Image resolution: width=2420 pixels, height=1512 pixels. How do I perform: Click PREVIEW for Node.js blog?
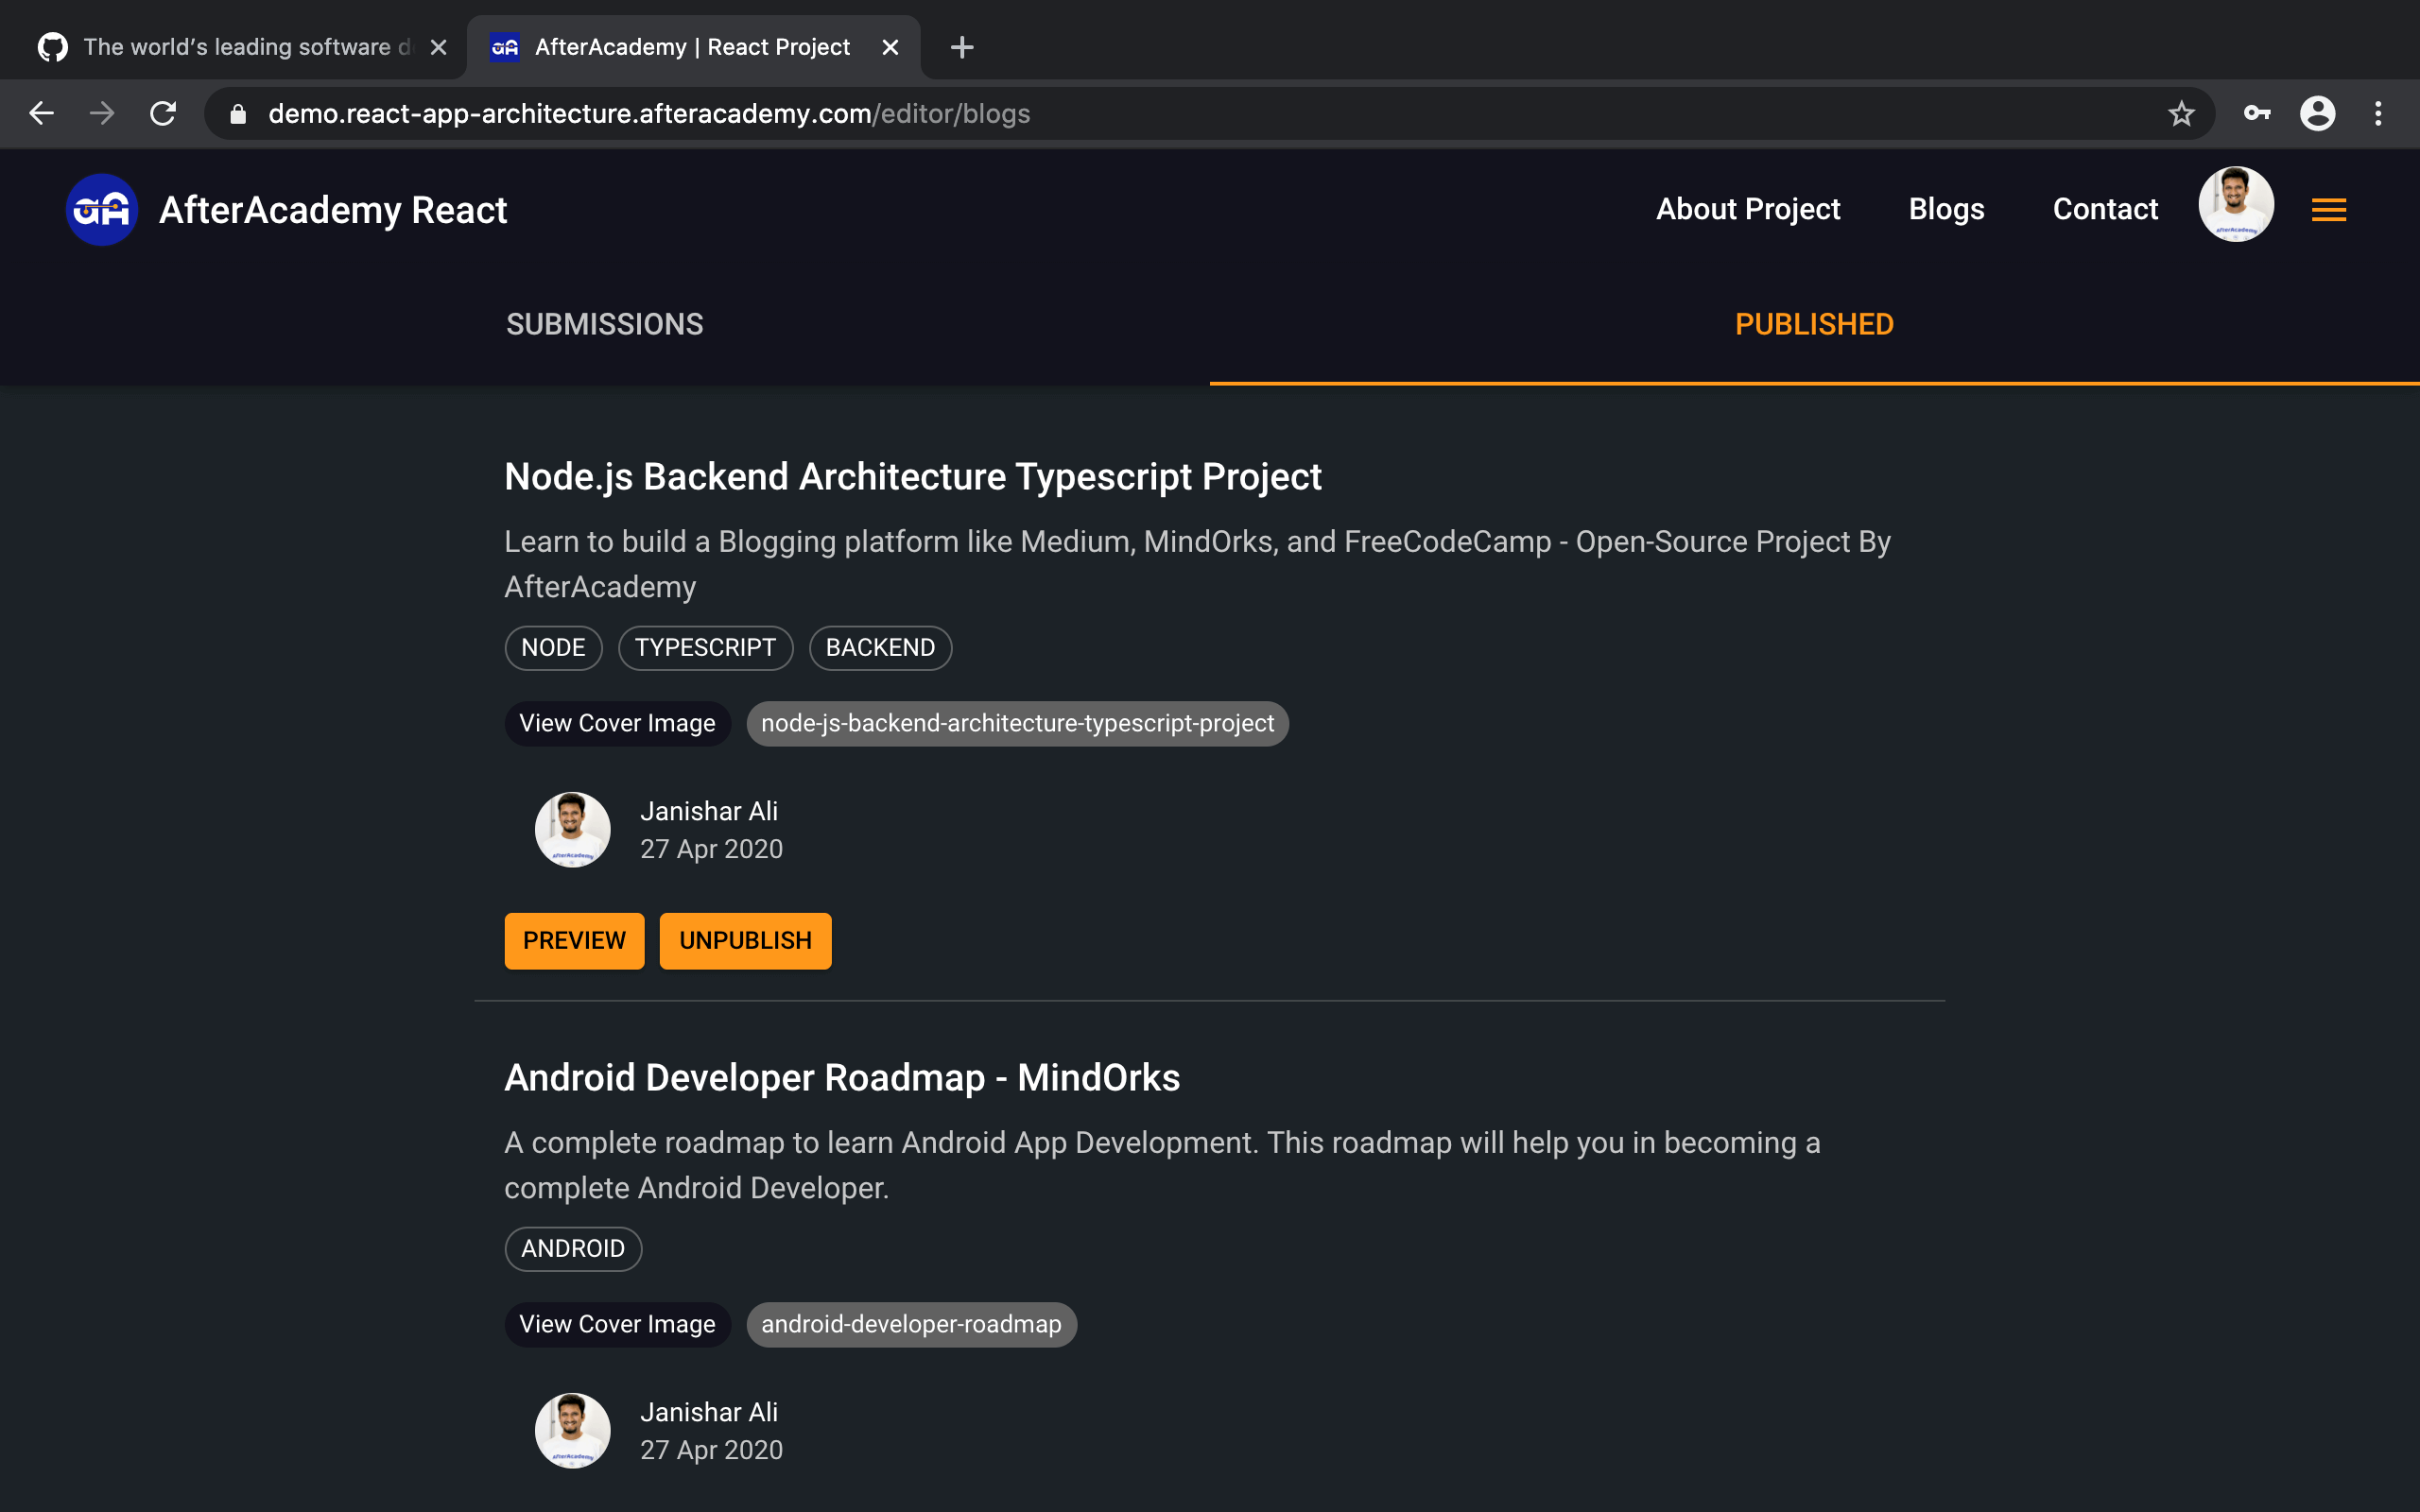574,940
